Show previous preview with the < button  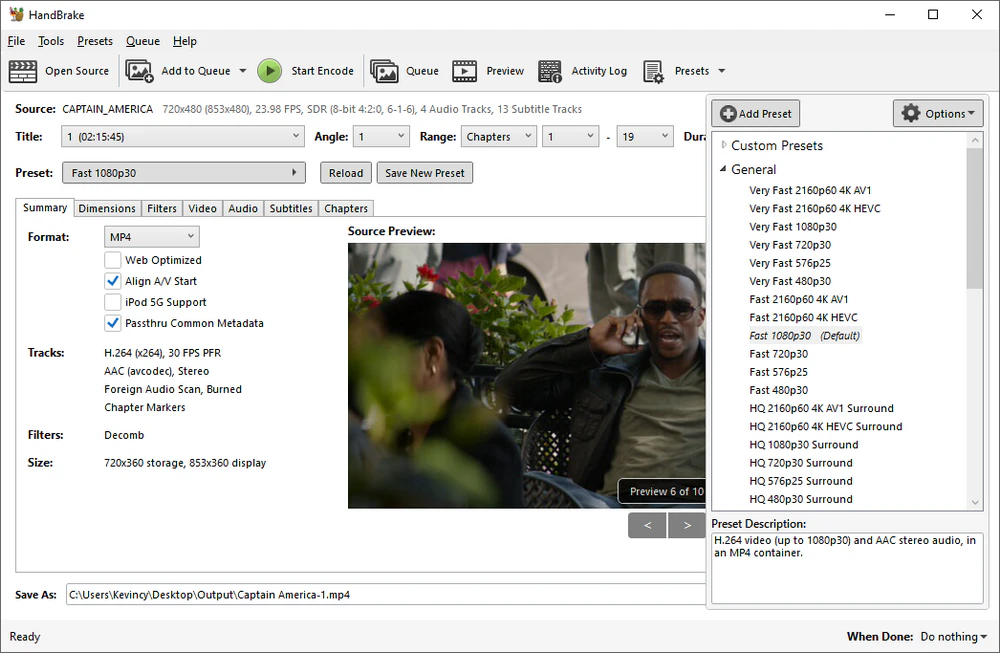[647, 525]
